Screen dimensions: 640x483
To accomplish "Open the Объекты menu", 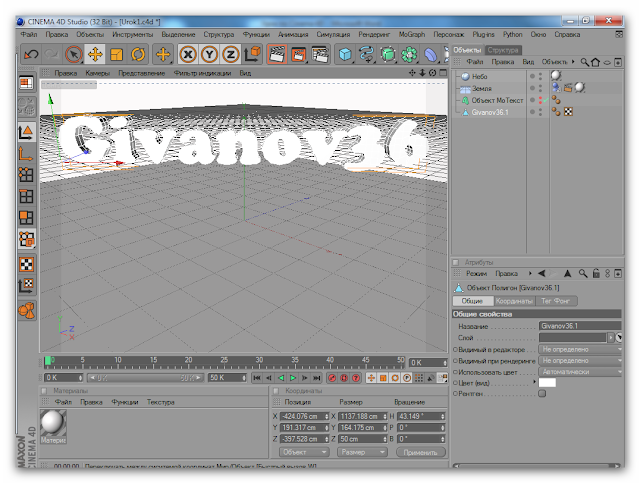I will [90, 35].
